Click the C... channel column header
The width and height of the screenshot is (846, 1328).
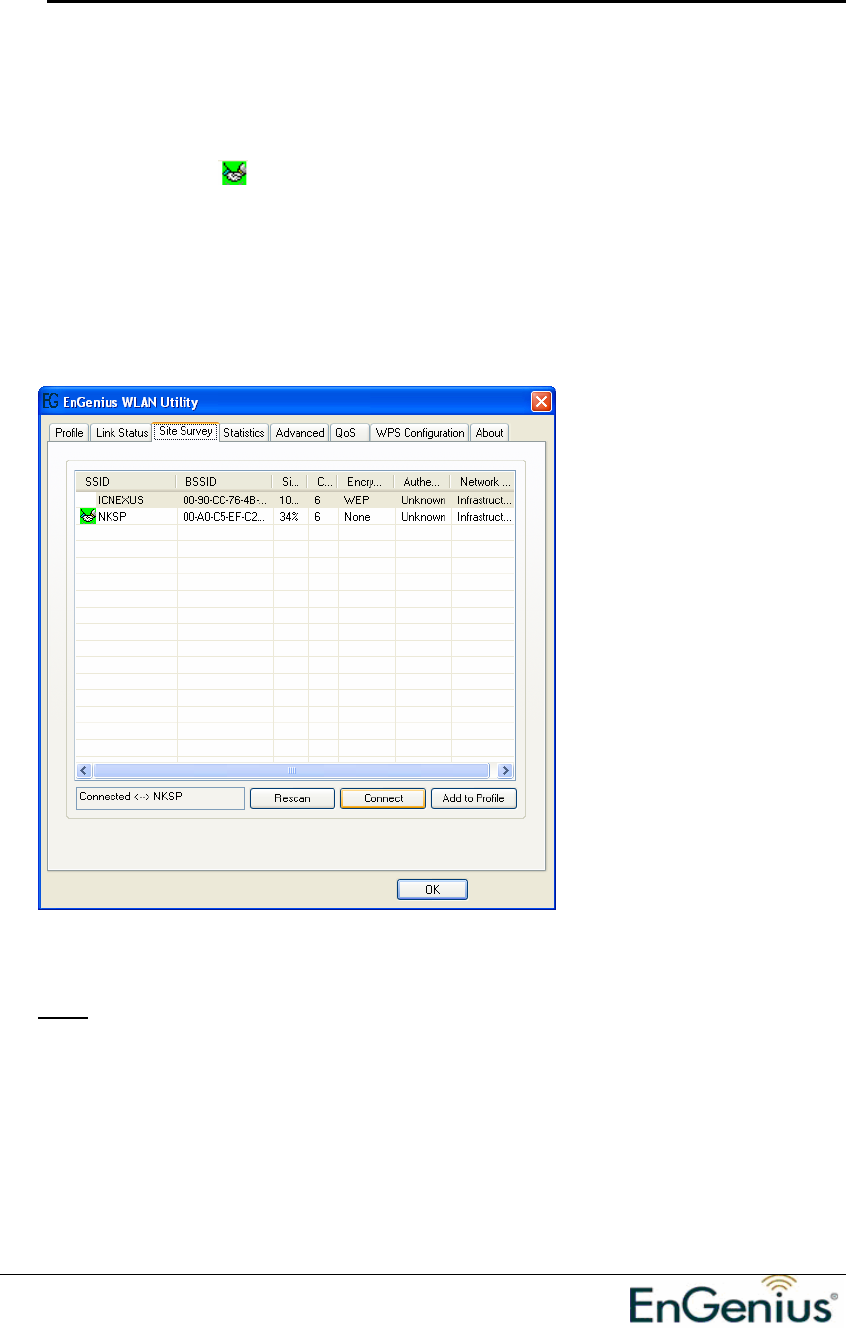click(x=322, y=481)
